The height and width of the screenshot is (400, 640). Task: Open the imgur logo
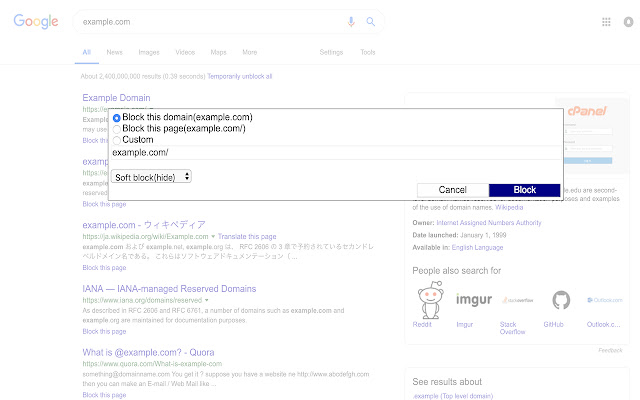tap(474, 300)
